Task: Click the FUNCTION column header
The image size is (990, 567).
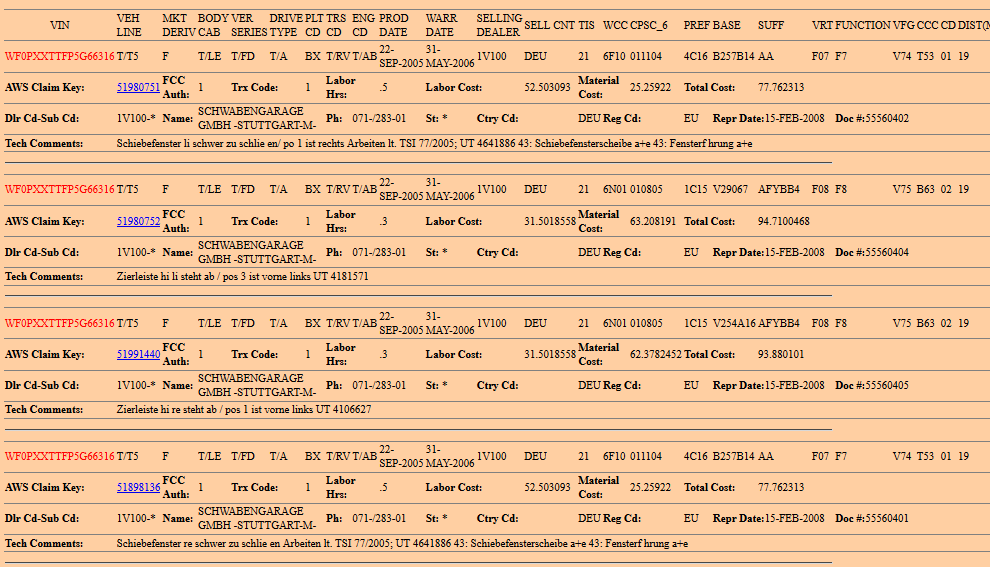Action: pyautogui.click(x=862, y=25)
